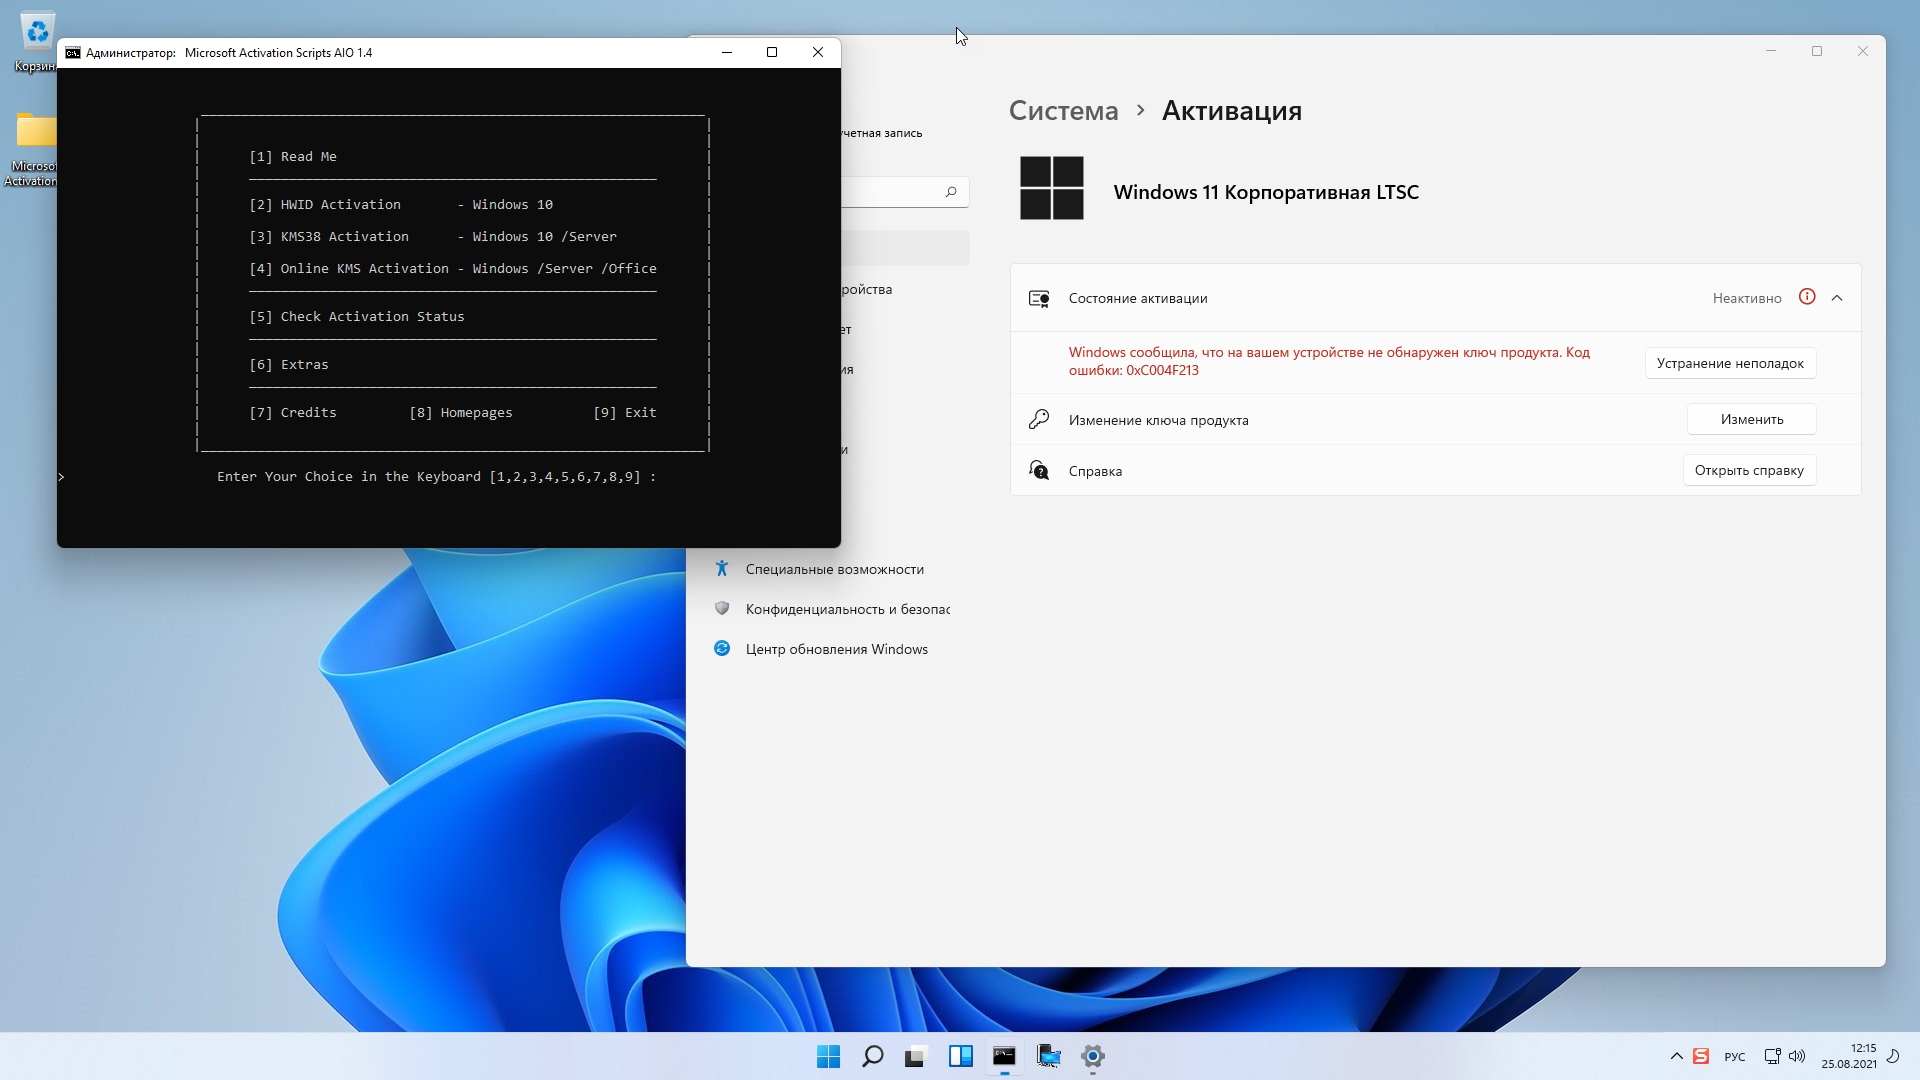1920x1080 pixels.
Task: Open taskbar Search icon
Action: (872, 1056)
